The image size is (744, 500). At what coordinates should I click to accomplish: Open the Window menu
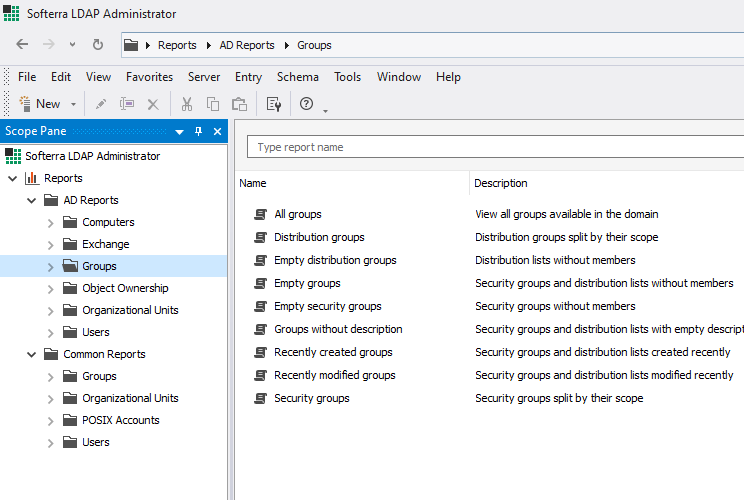point(399,77)
